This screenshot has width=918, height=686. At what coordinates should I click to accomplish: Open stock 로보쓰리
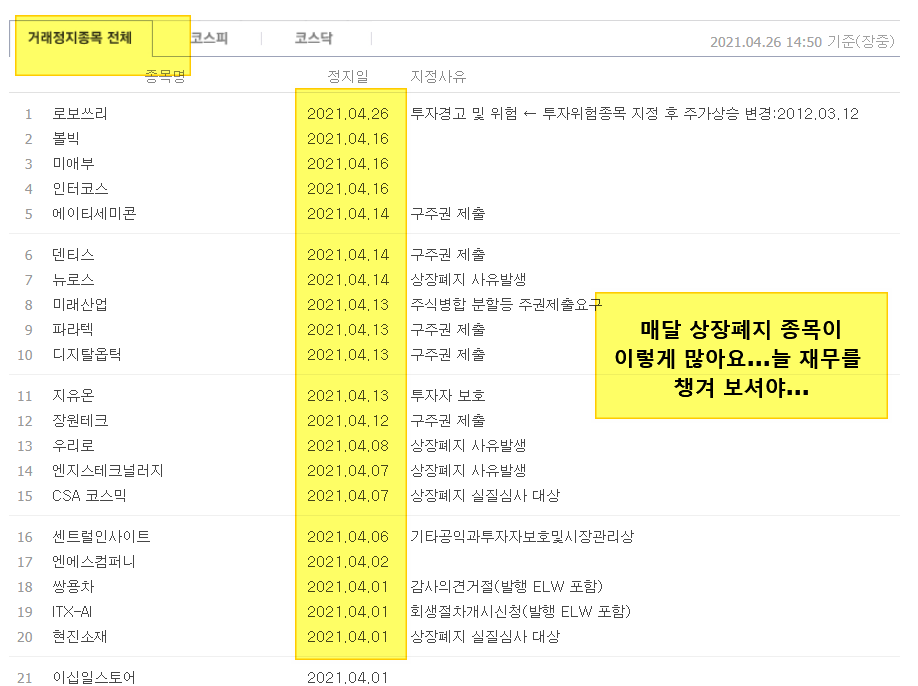80,114
